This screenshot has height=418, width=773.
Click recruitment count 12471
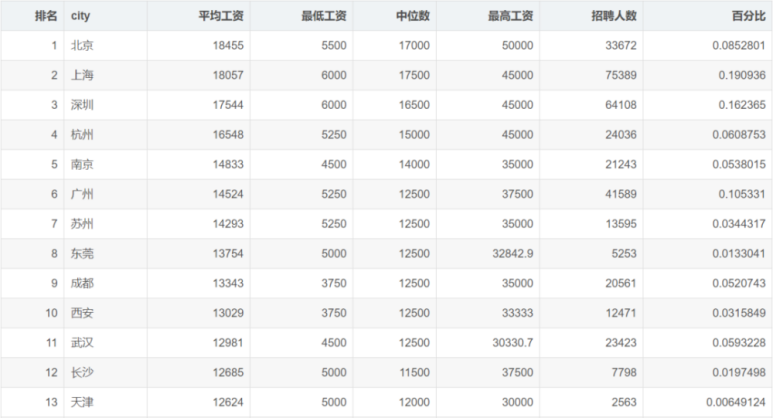[x=621, y=313]
